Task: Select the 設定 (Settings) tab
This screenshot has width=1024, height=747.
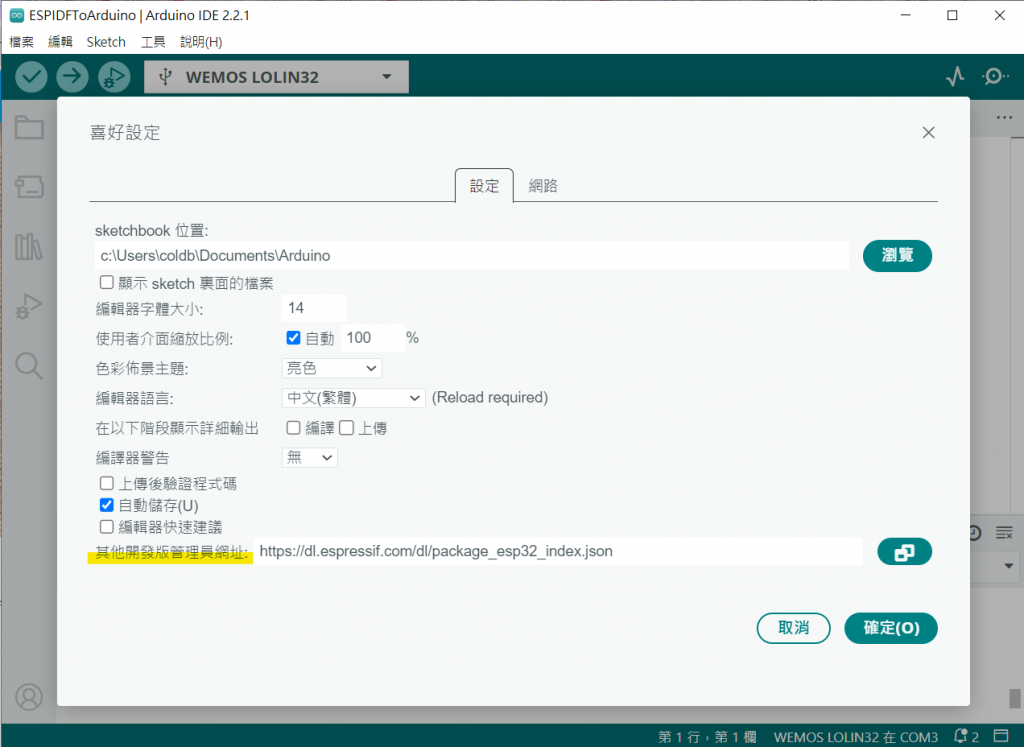Action: (485, 186)
